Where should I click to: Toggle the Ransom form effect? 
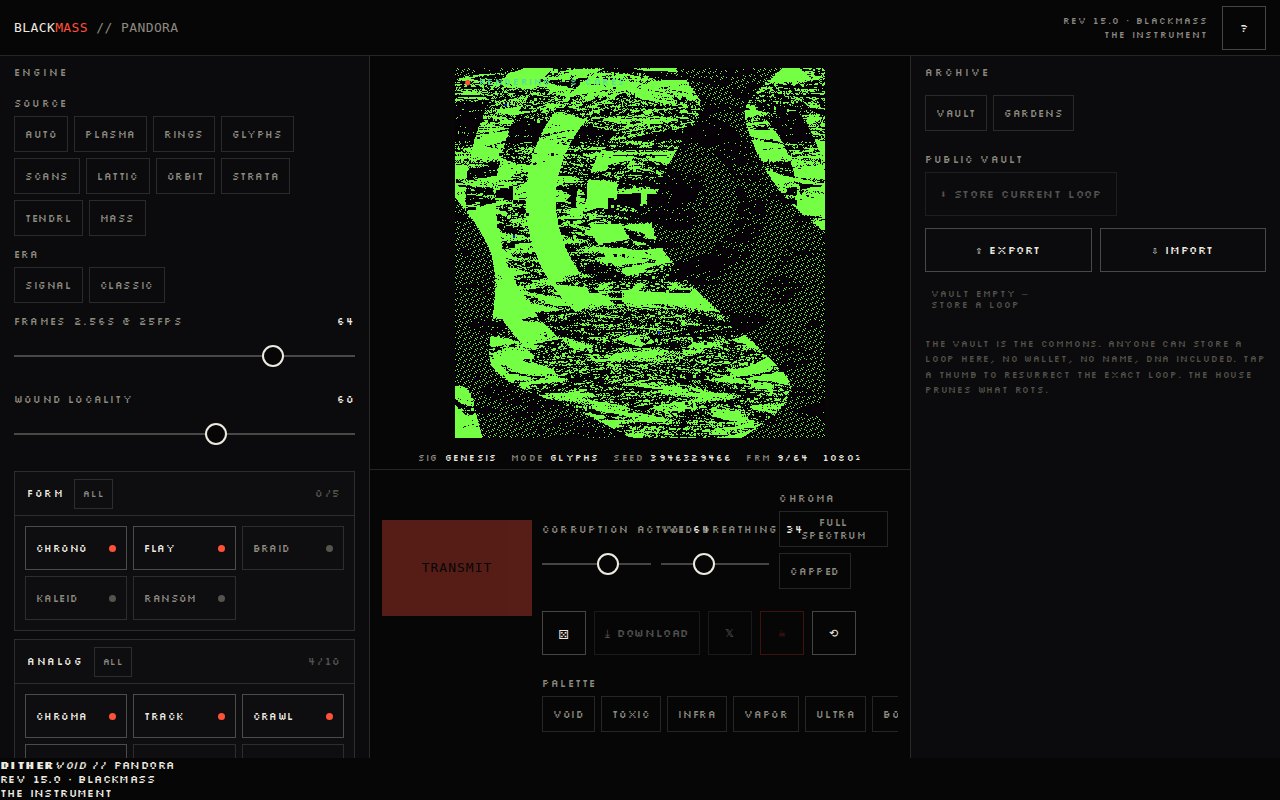click(x=184, y=598)
